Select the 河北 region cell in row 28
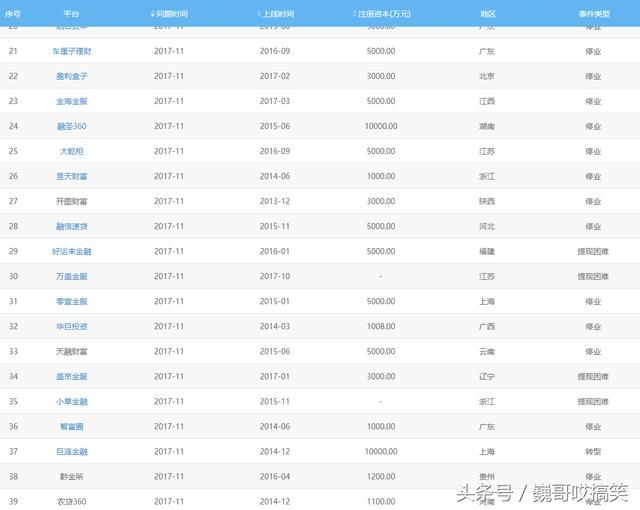The image size is (640, 510). [x=487, y=226]
